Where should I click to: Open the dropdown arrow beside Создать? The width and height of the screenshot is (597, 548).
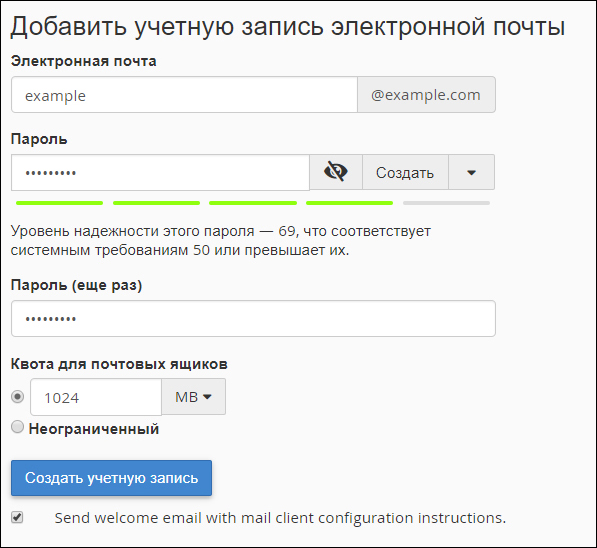coord(471,172)
